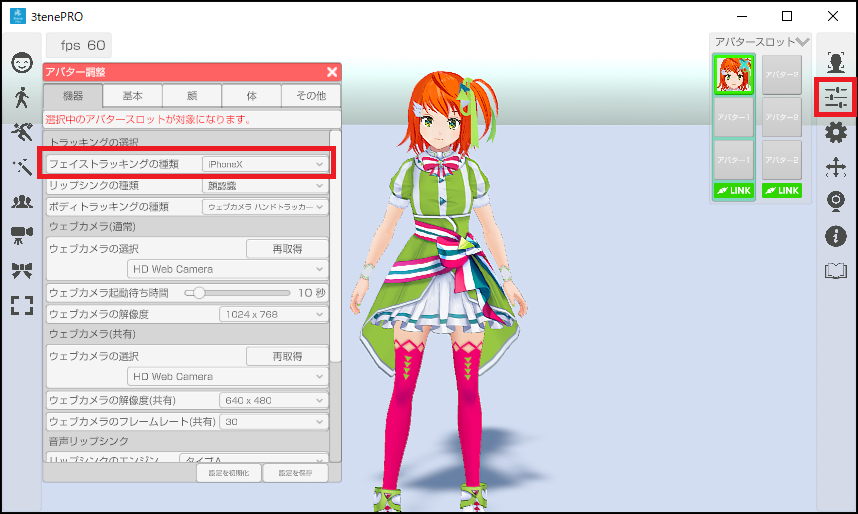Open the video camera settings icon
The image size is (858, 514).
pos(22,235)
